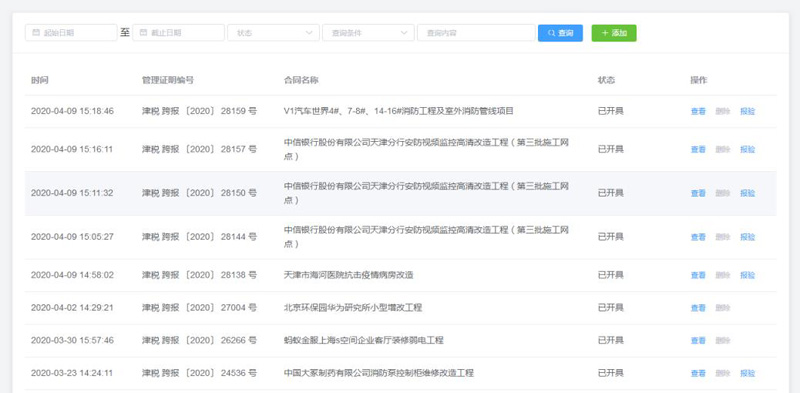The image size is (800, 393).
Task: Click 删除 for record 28150
Action: (x=722, y=193)
